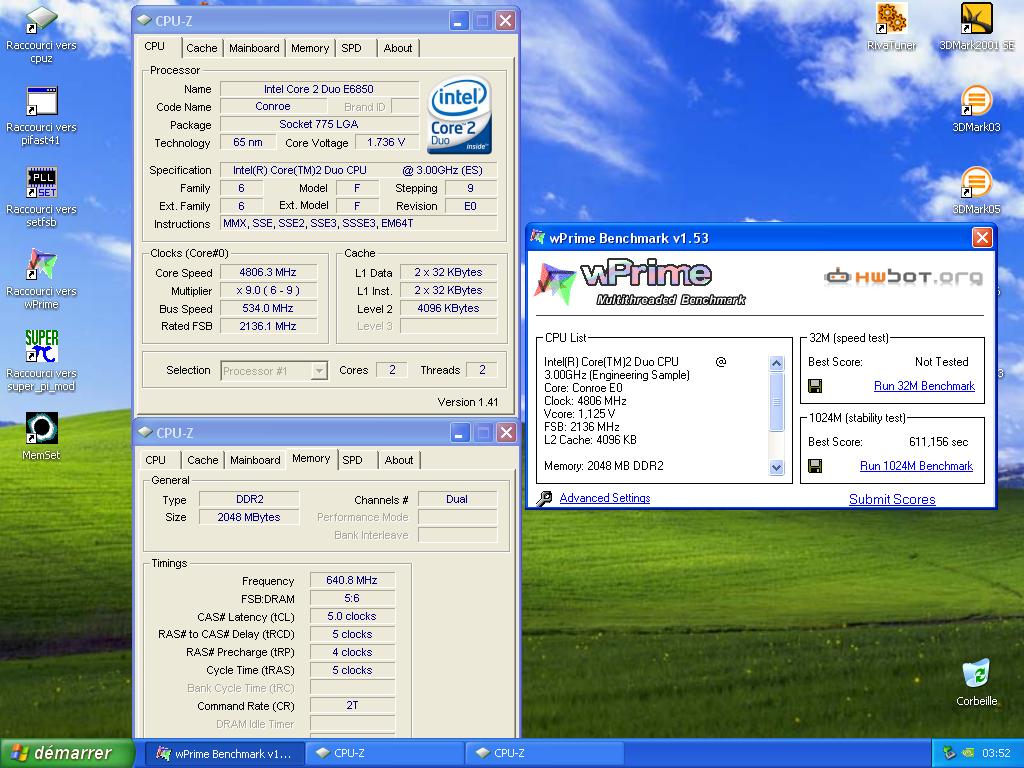Click the FSB:DRAM 5:6 value

[351, 598]
